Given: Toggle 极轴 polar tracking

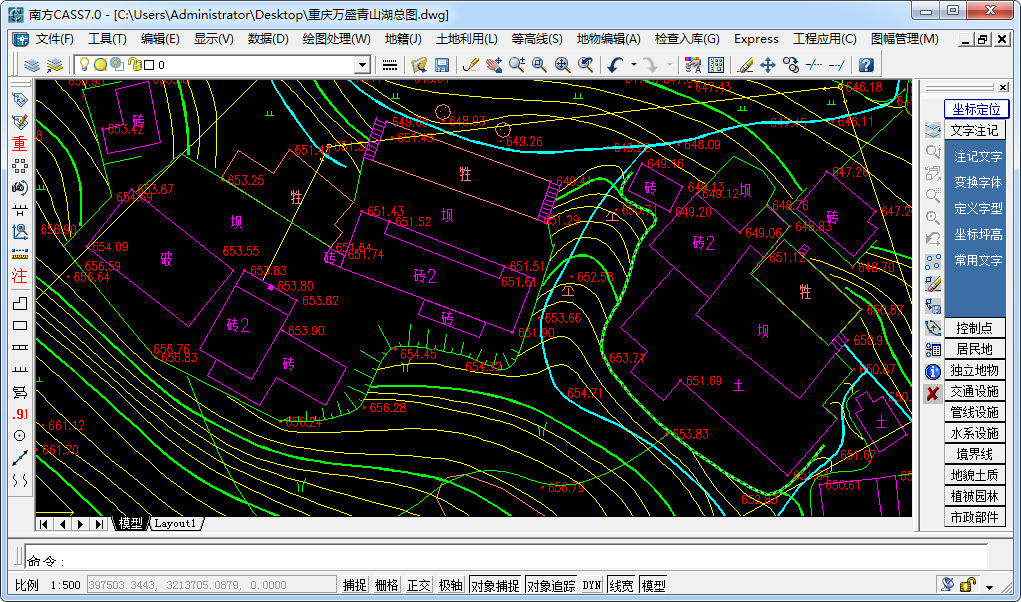Looking at the screenshot, I should click(450, 585).
